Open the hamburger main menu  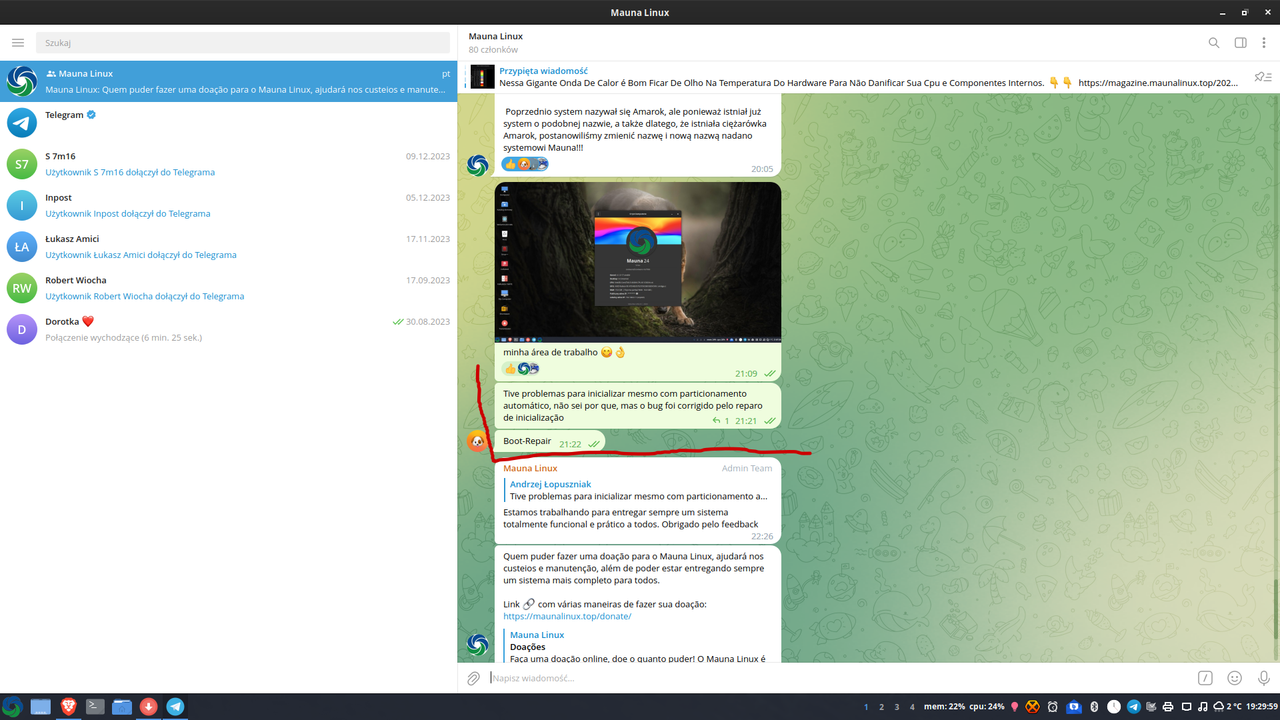click(18, 43)
